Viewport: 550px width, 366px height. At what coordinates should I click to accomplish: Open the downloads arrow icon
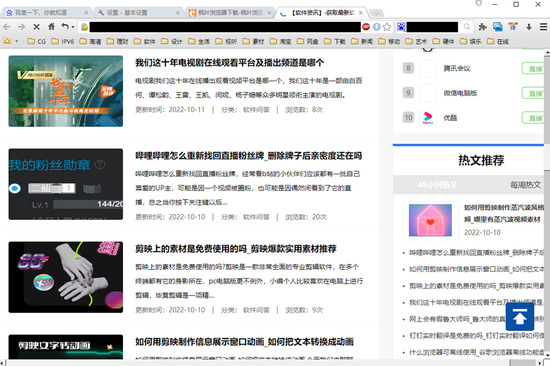(529, 27)
